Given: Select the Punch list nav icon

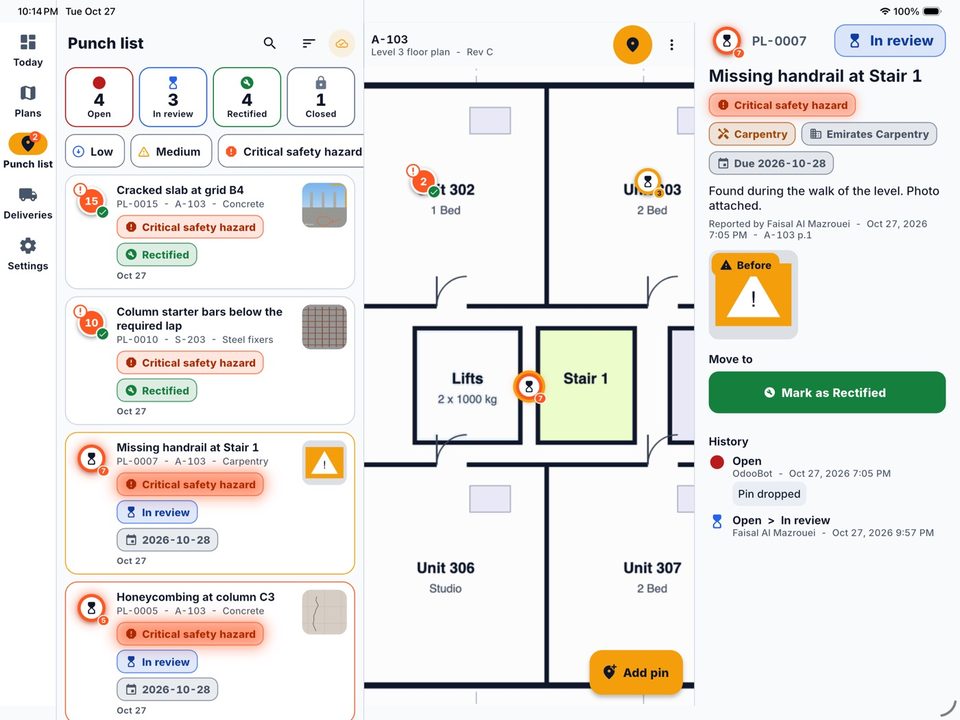Looking at the screenshot, I should click(28, 144).
